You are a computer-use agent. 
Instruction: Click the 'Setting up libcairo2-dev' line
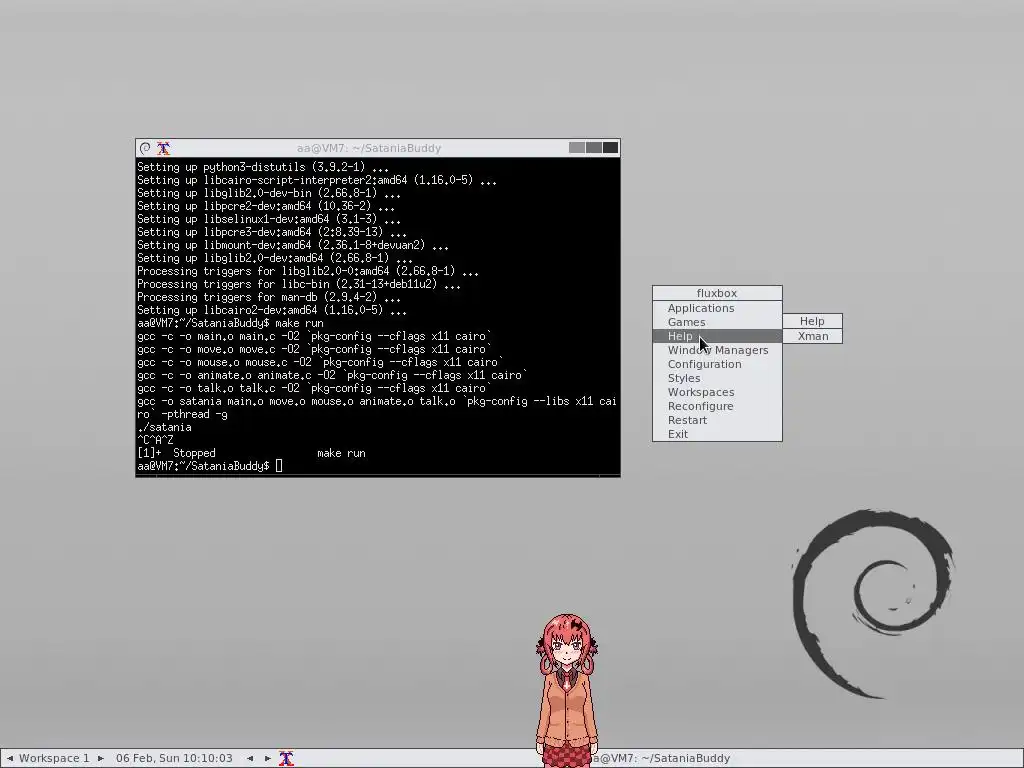[272, 310]
